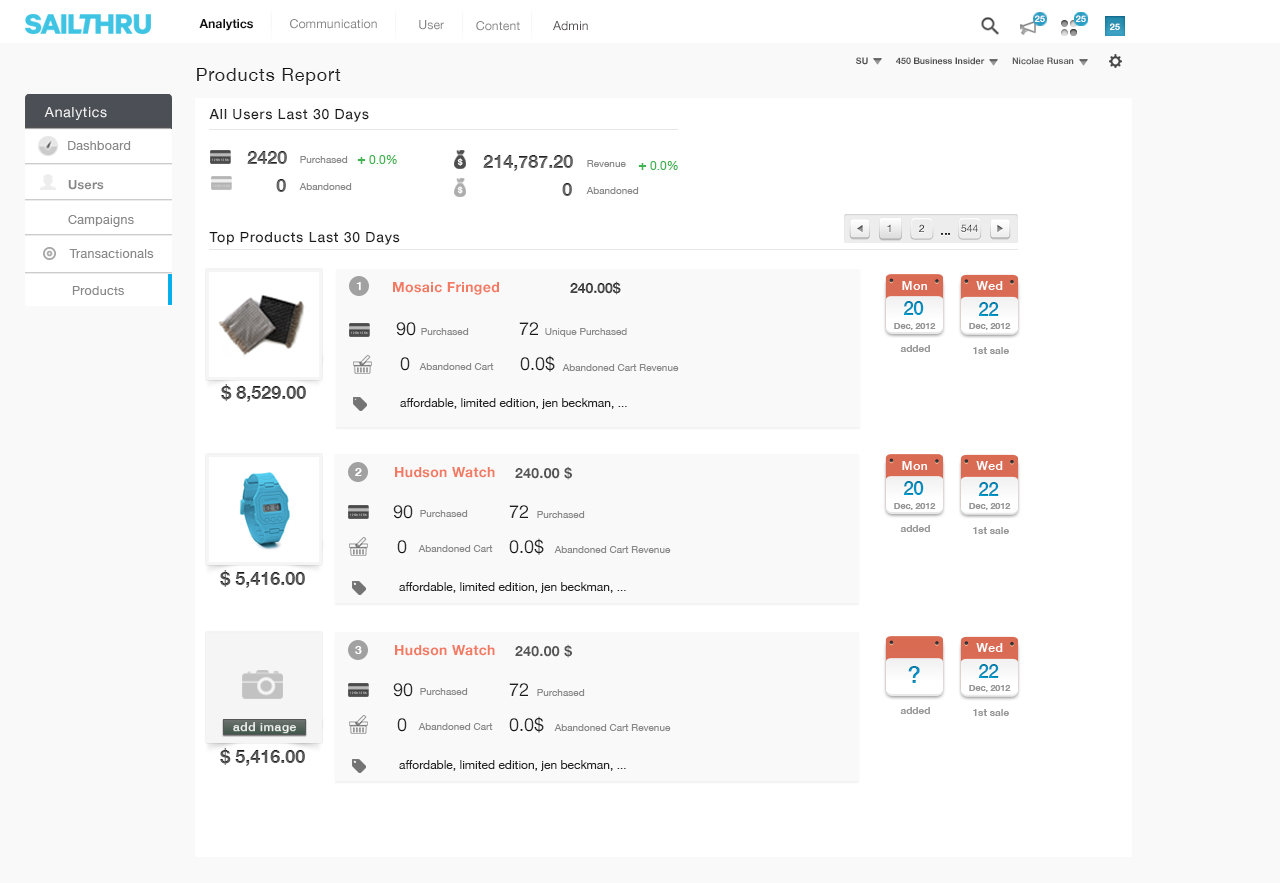1280x883 pixels.
Task: Go to previous page arrow in pagination
Action: pos(860,229)
